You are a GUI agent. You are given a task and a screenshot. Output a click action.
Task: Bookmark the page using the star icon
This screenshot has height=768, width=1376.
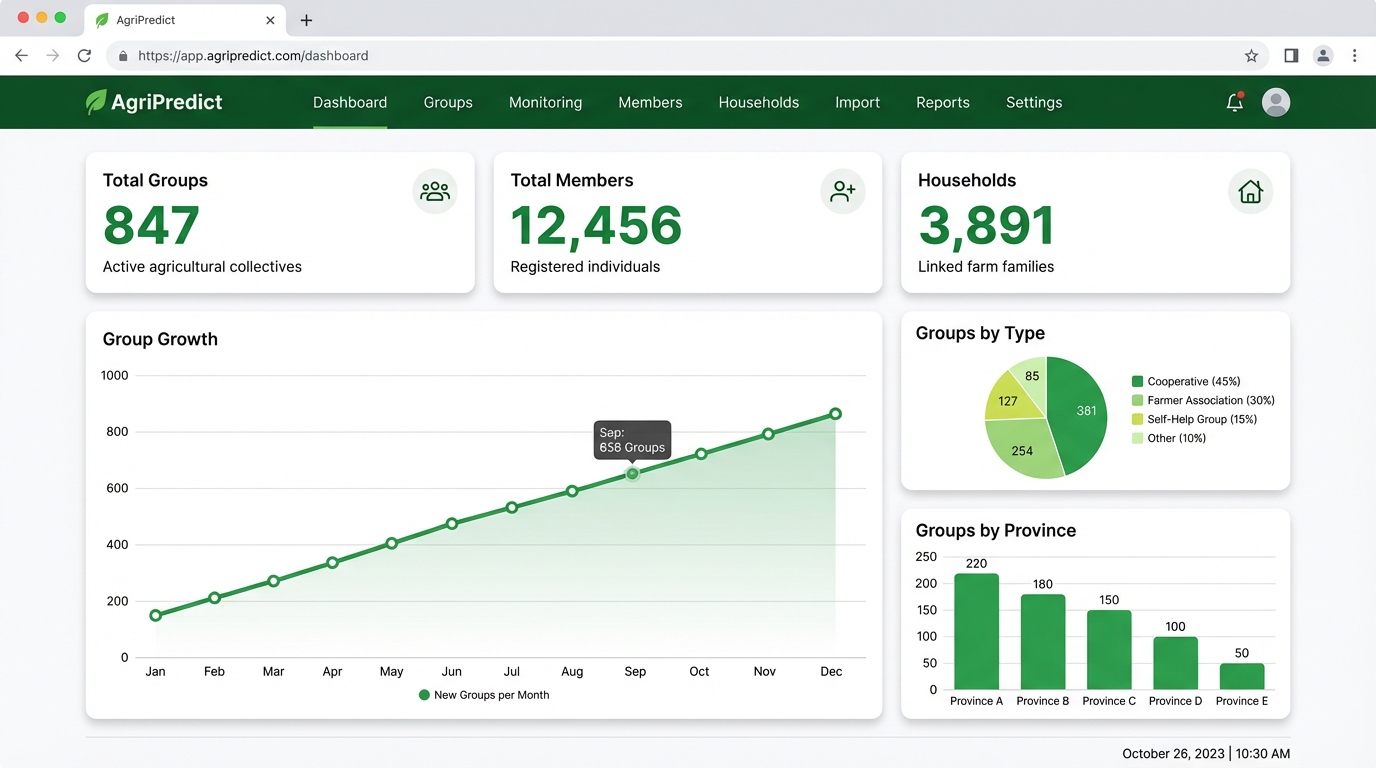pos(1252,56)
